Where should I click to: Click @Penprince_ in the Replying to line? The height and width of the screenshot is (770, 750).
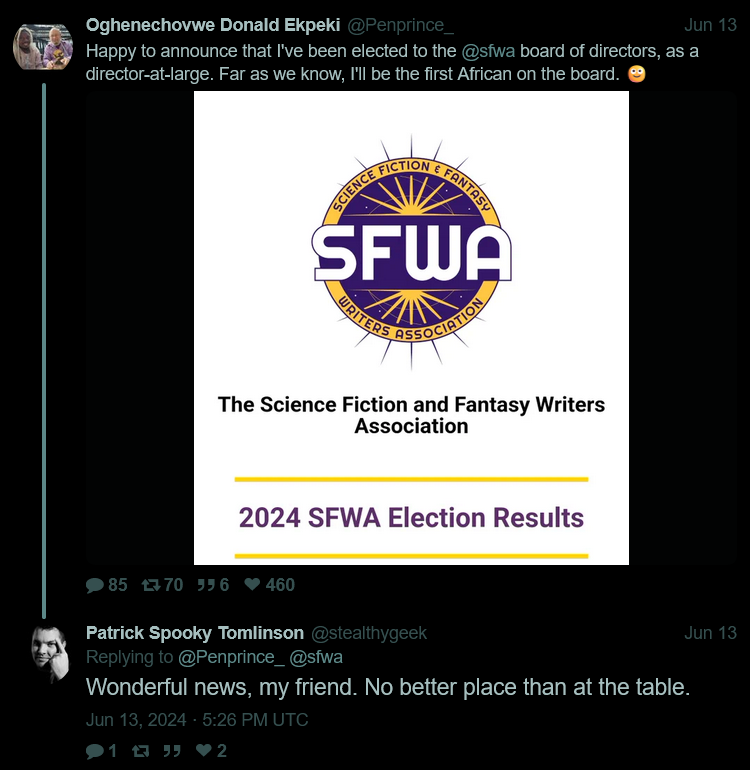point(231,657)
